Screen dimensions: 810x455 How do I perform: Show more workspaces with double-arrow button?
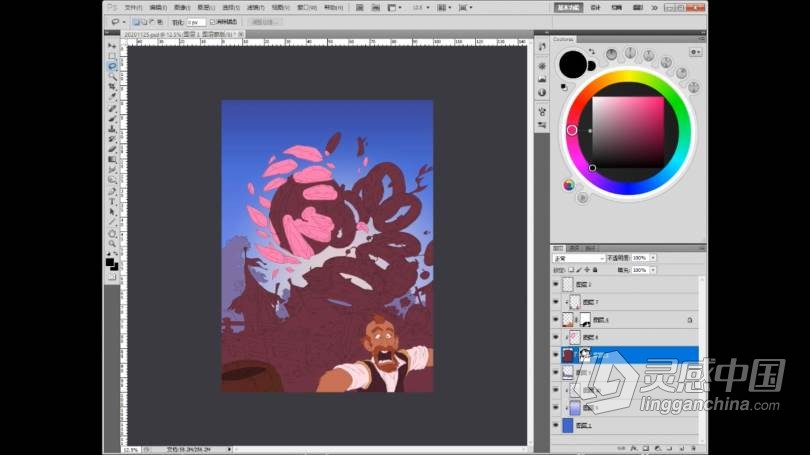coord(655,8)
